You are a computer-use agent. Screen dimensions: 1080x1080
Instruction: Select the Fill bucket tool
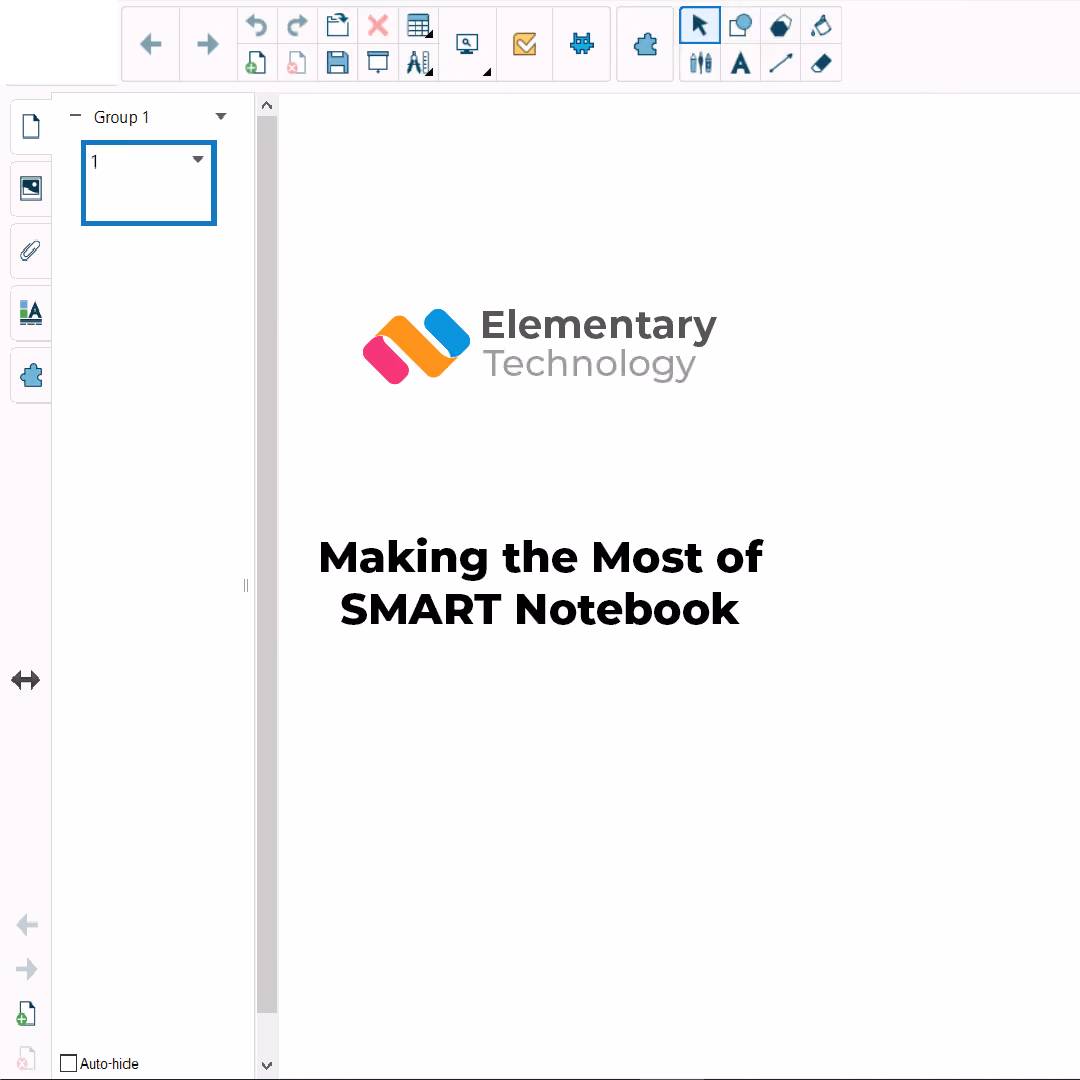click(x=821, y=25)
